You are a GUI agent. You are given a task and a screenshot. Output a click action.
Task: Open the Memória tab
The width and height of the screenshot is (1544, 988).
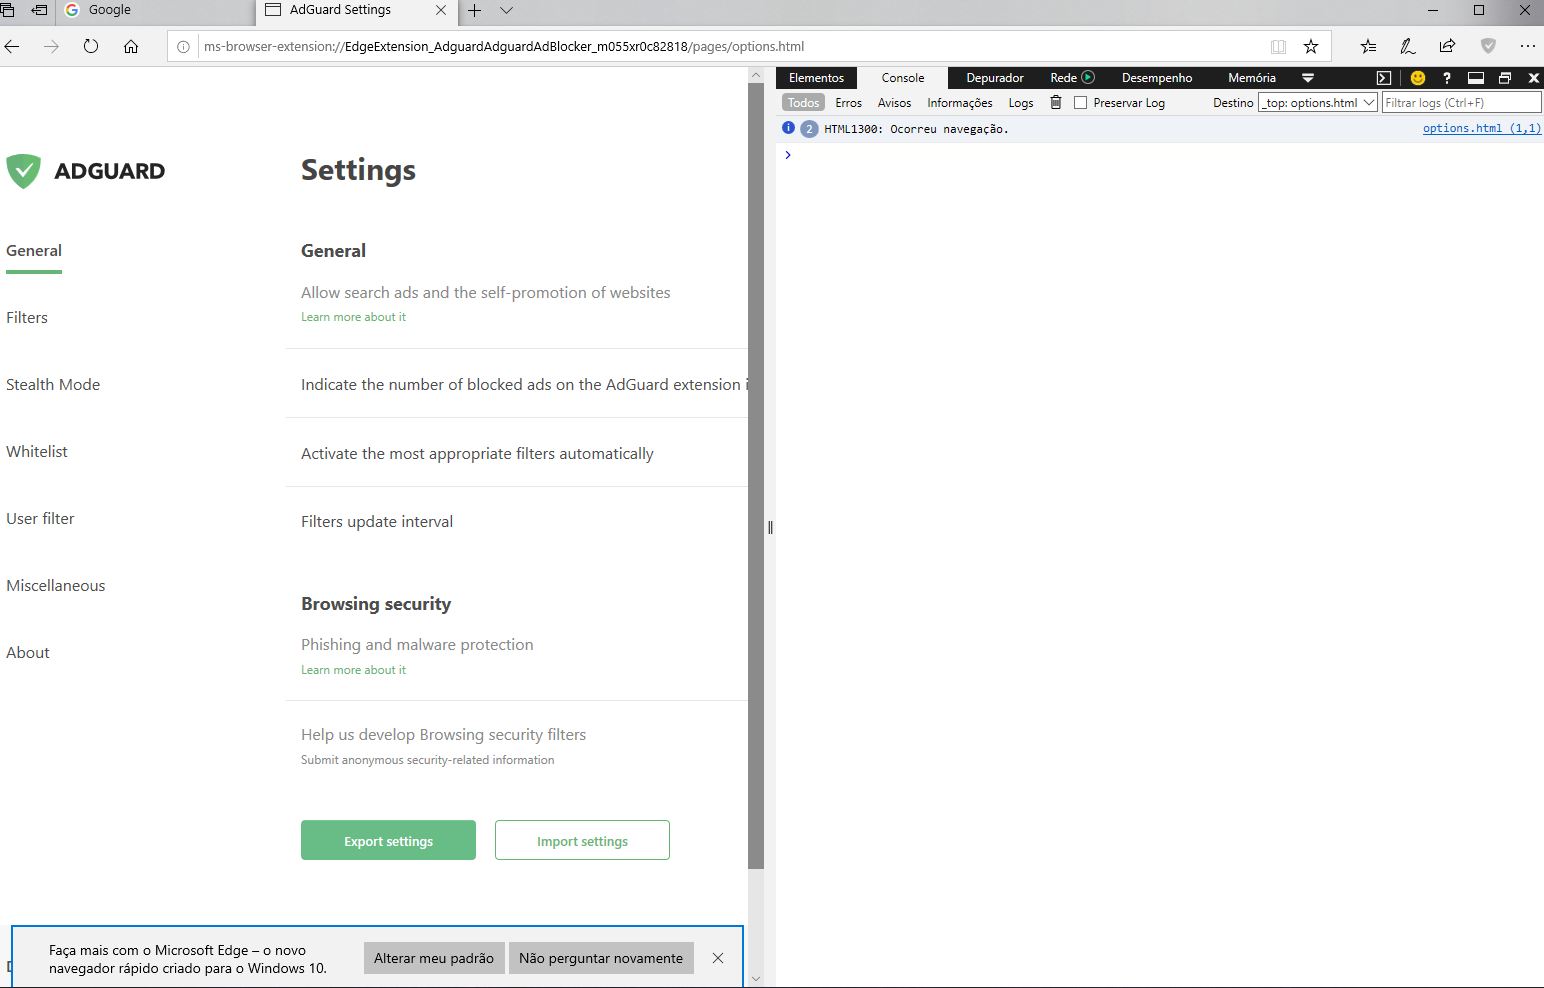(1252, 77)
